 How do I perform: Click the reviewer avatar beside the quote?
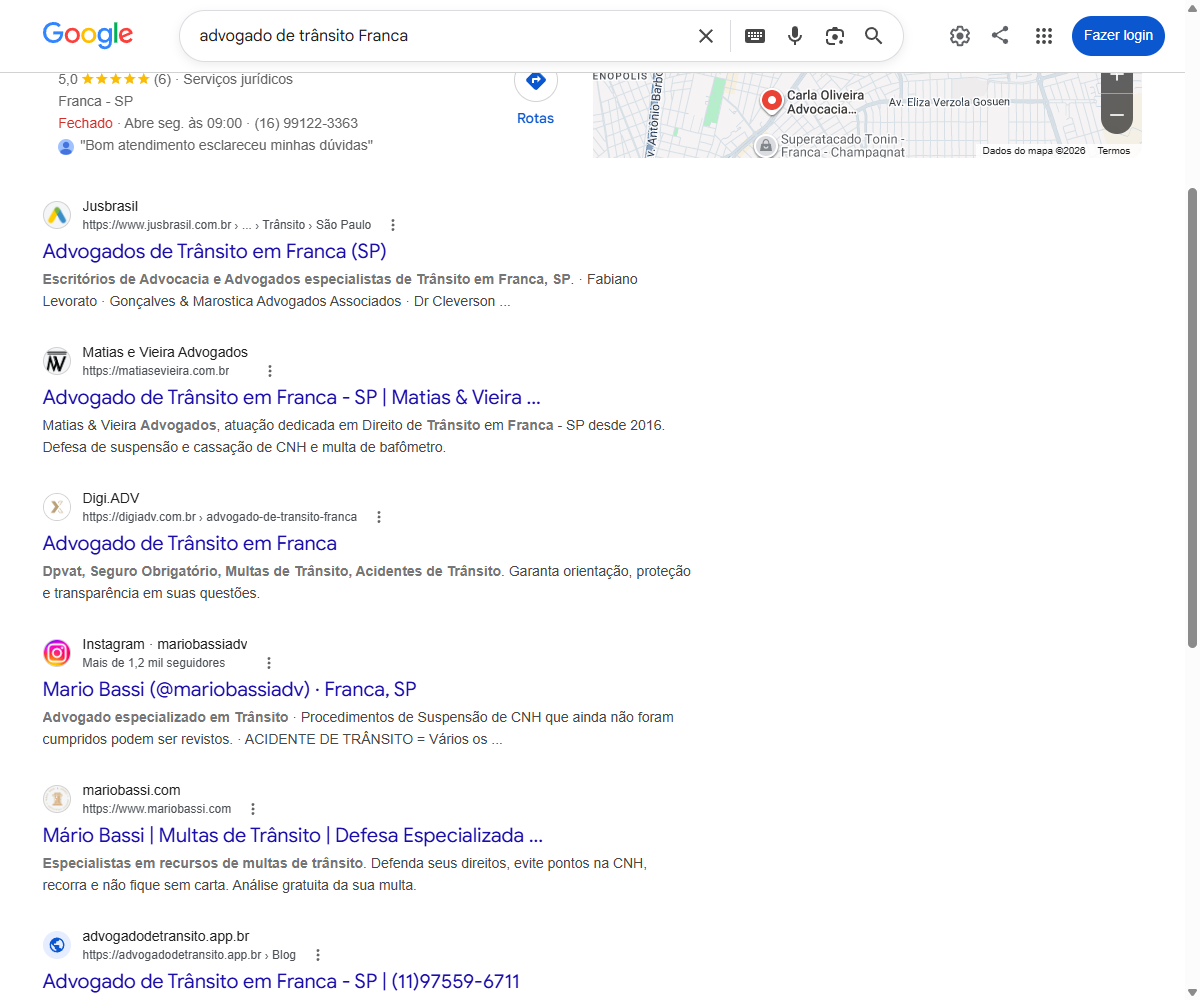tap(66, 146)
